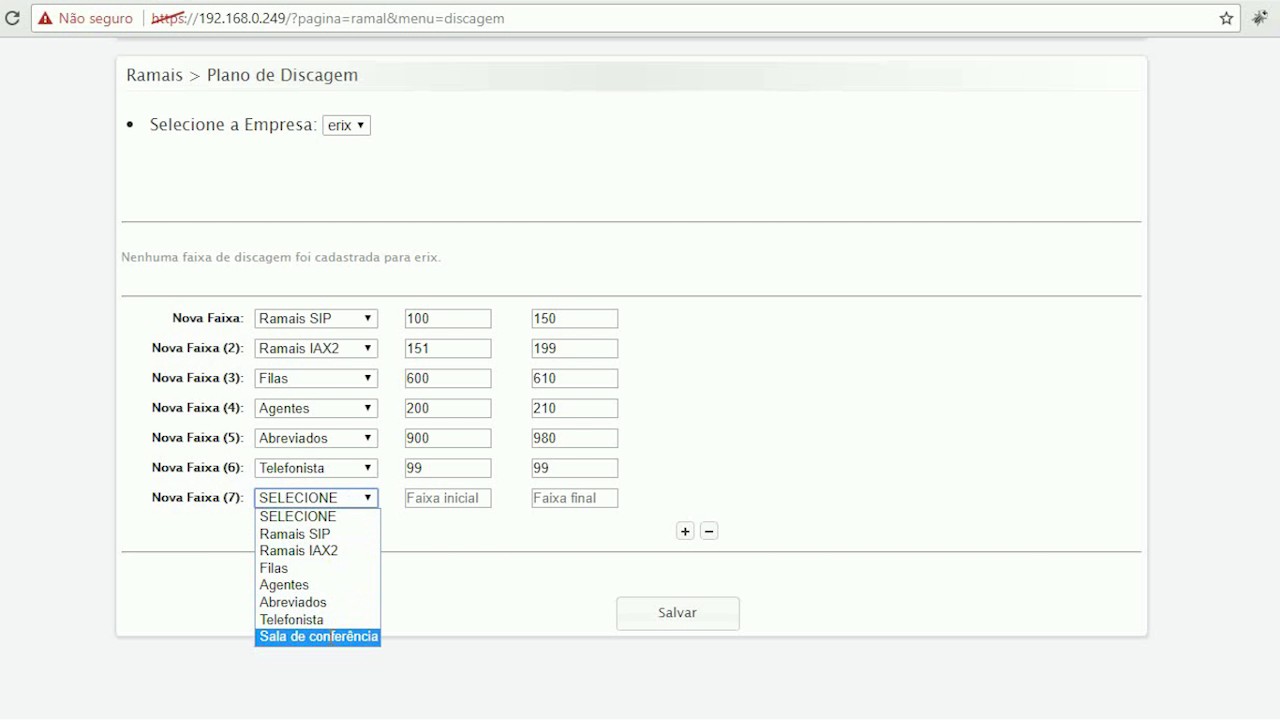Collapse the Nova Faixa (7) SELECIONE dropdown
Viewport: 1280px width, 720px height.
pos(316,498)
